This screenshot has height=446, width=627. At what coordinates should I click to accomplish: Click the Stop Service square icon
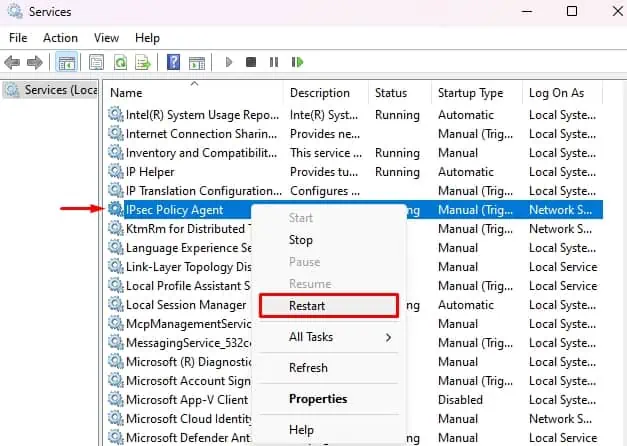tap(251, 62)
